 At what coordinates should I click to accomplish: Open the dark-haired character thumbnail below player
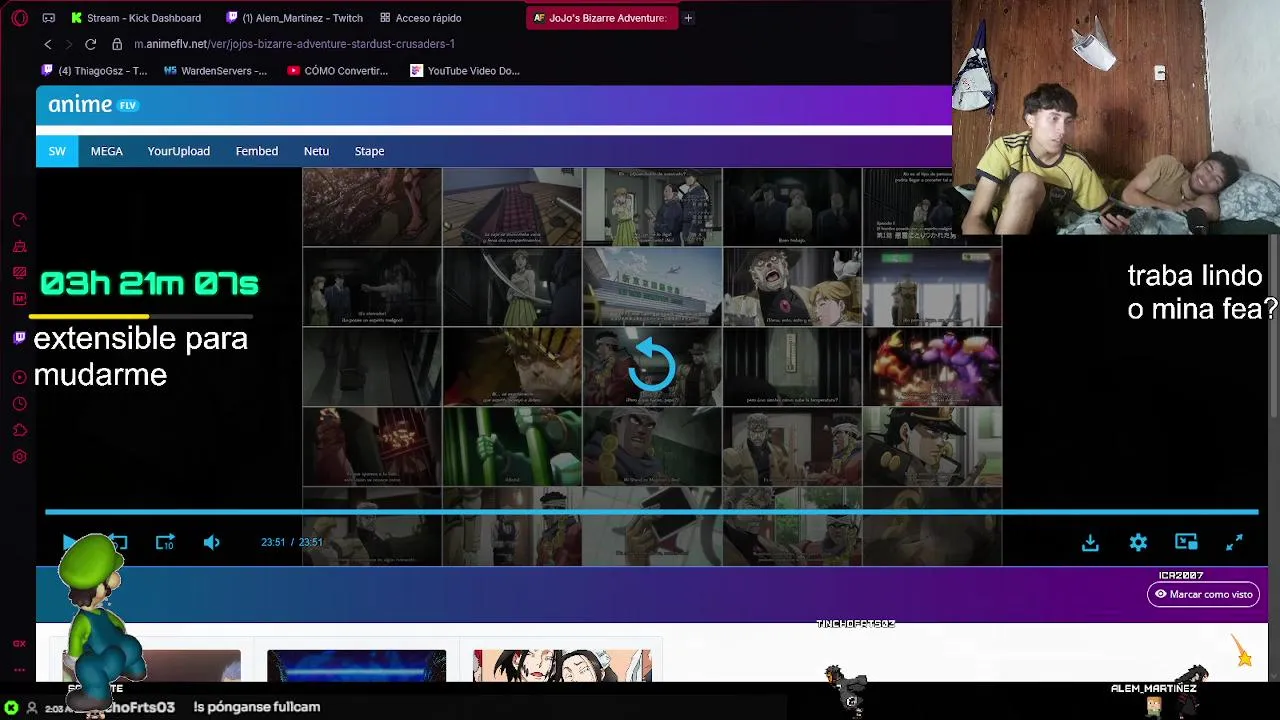tap(562, 666)
